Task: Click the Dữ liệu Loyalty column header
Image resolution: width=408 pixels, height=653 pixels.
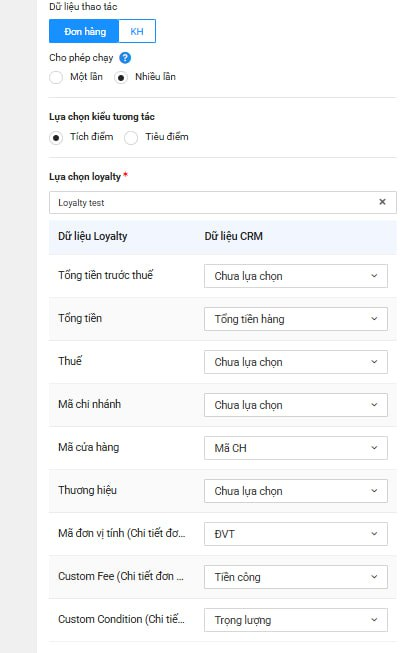Action: 92,236
